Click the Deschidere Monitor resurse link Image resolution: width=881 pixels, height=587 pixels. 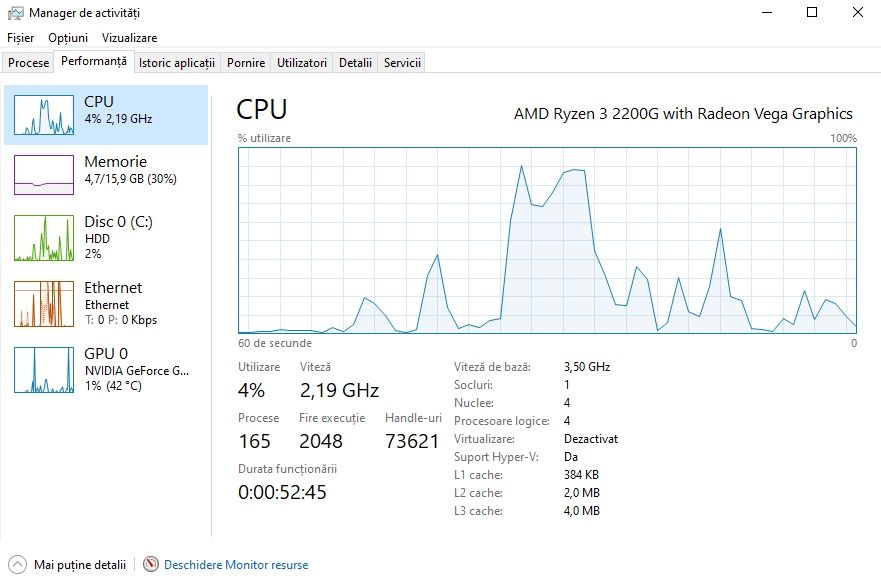tap(236, 565)
